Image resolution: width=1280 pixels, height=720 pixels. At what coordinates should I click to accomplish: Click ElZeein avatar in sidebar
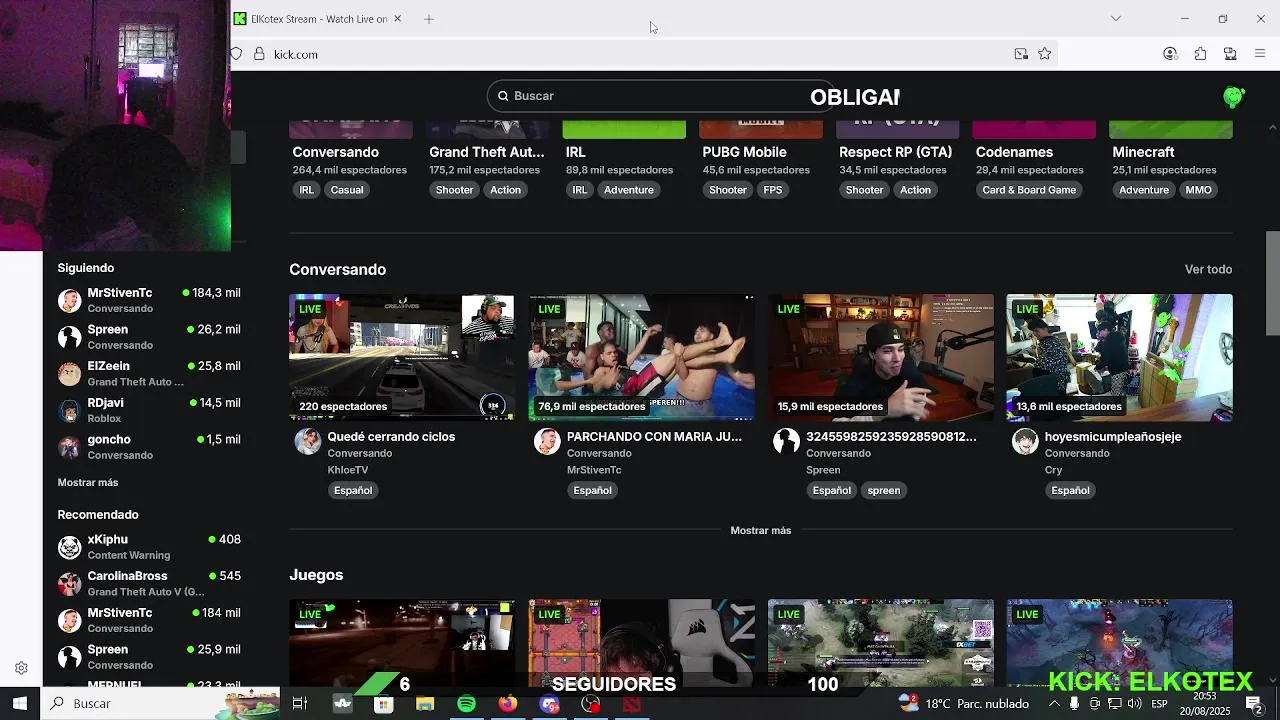coord(69,374)
